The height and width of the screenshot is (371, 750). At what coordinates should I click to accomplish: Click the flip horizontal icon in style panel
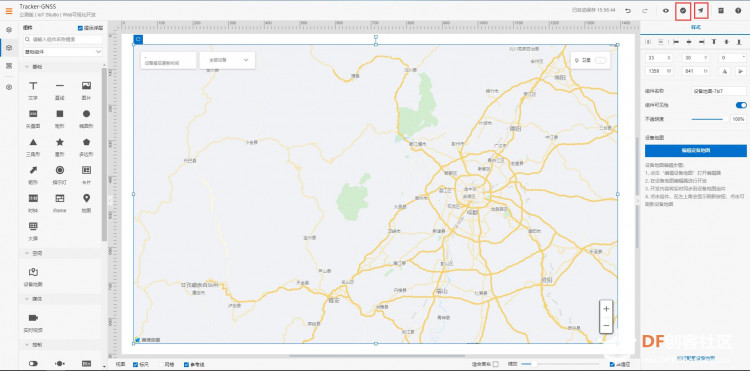tap(725, 71)
